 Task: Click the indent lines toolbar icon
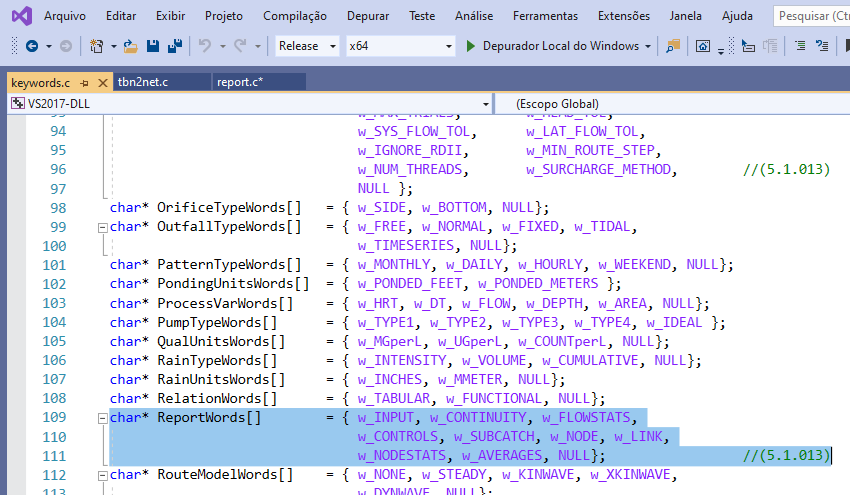coord(800,46)
